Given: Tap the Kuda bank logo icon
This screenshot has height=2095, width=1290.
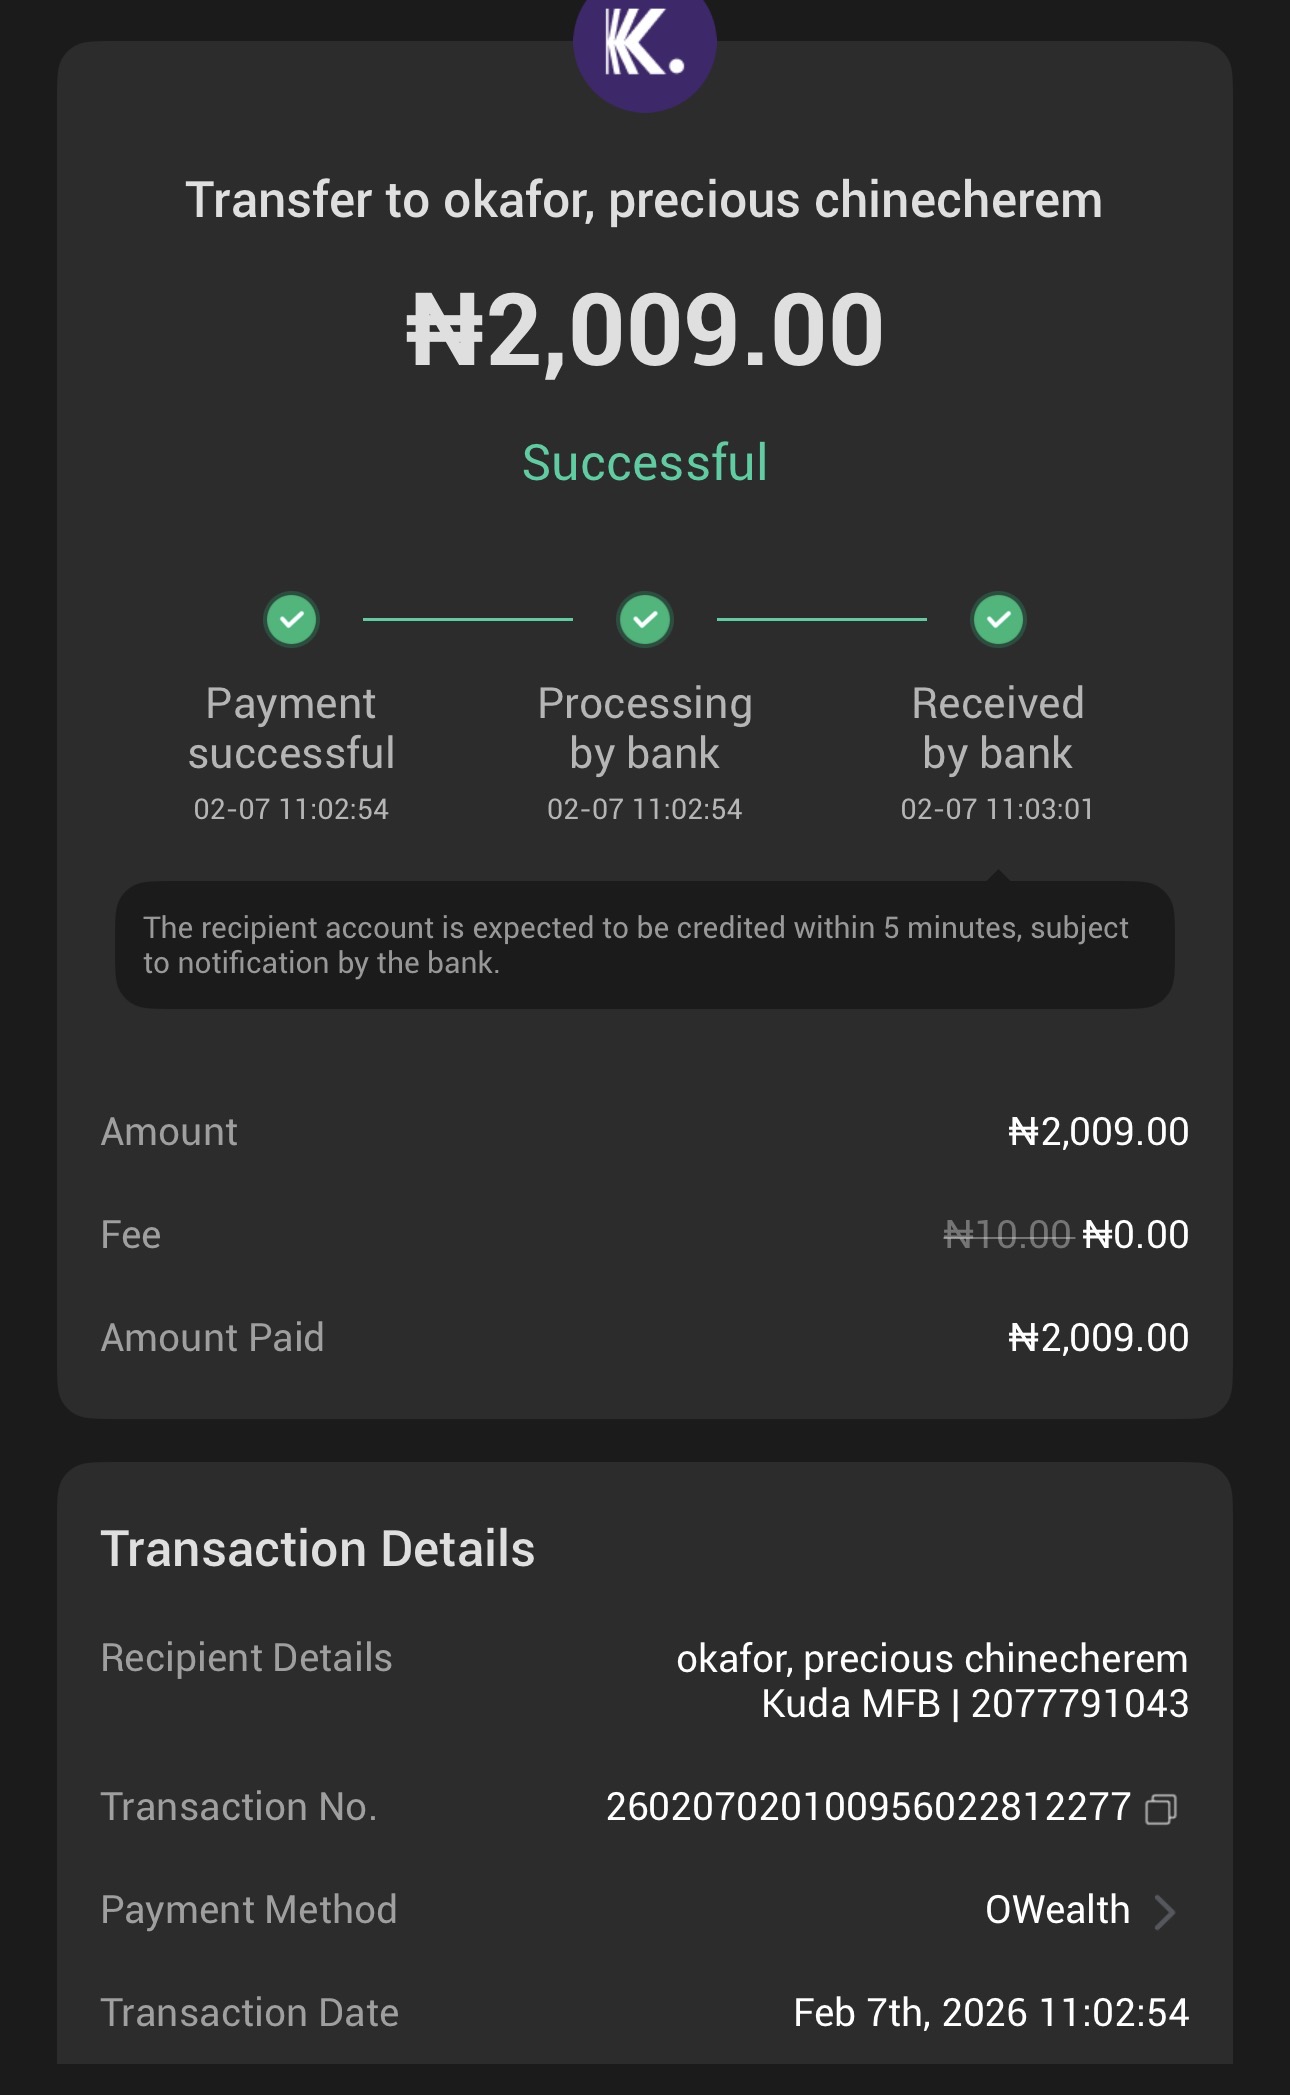Looking at the screenshot, I should (x=645, y=47).
